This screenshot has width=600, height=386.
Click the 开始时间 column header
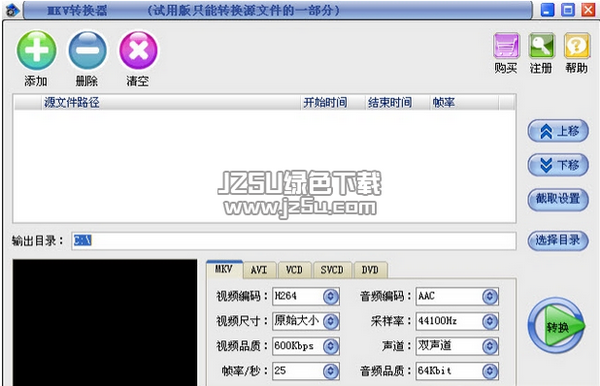pyautogui.click(x=333, y=103)
